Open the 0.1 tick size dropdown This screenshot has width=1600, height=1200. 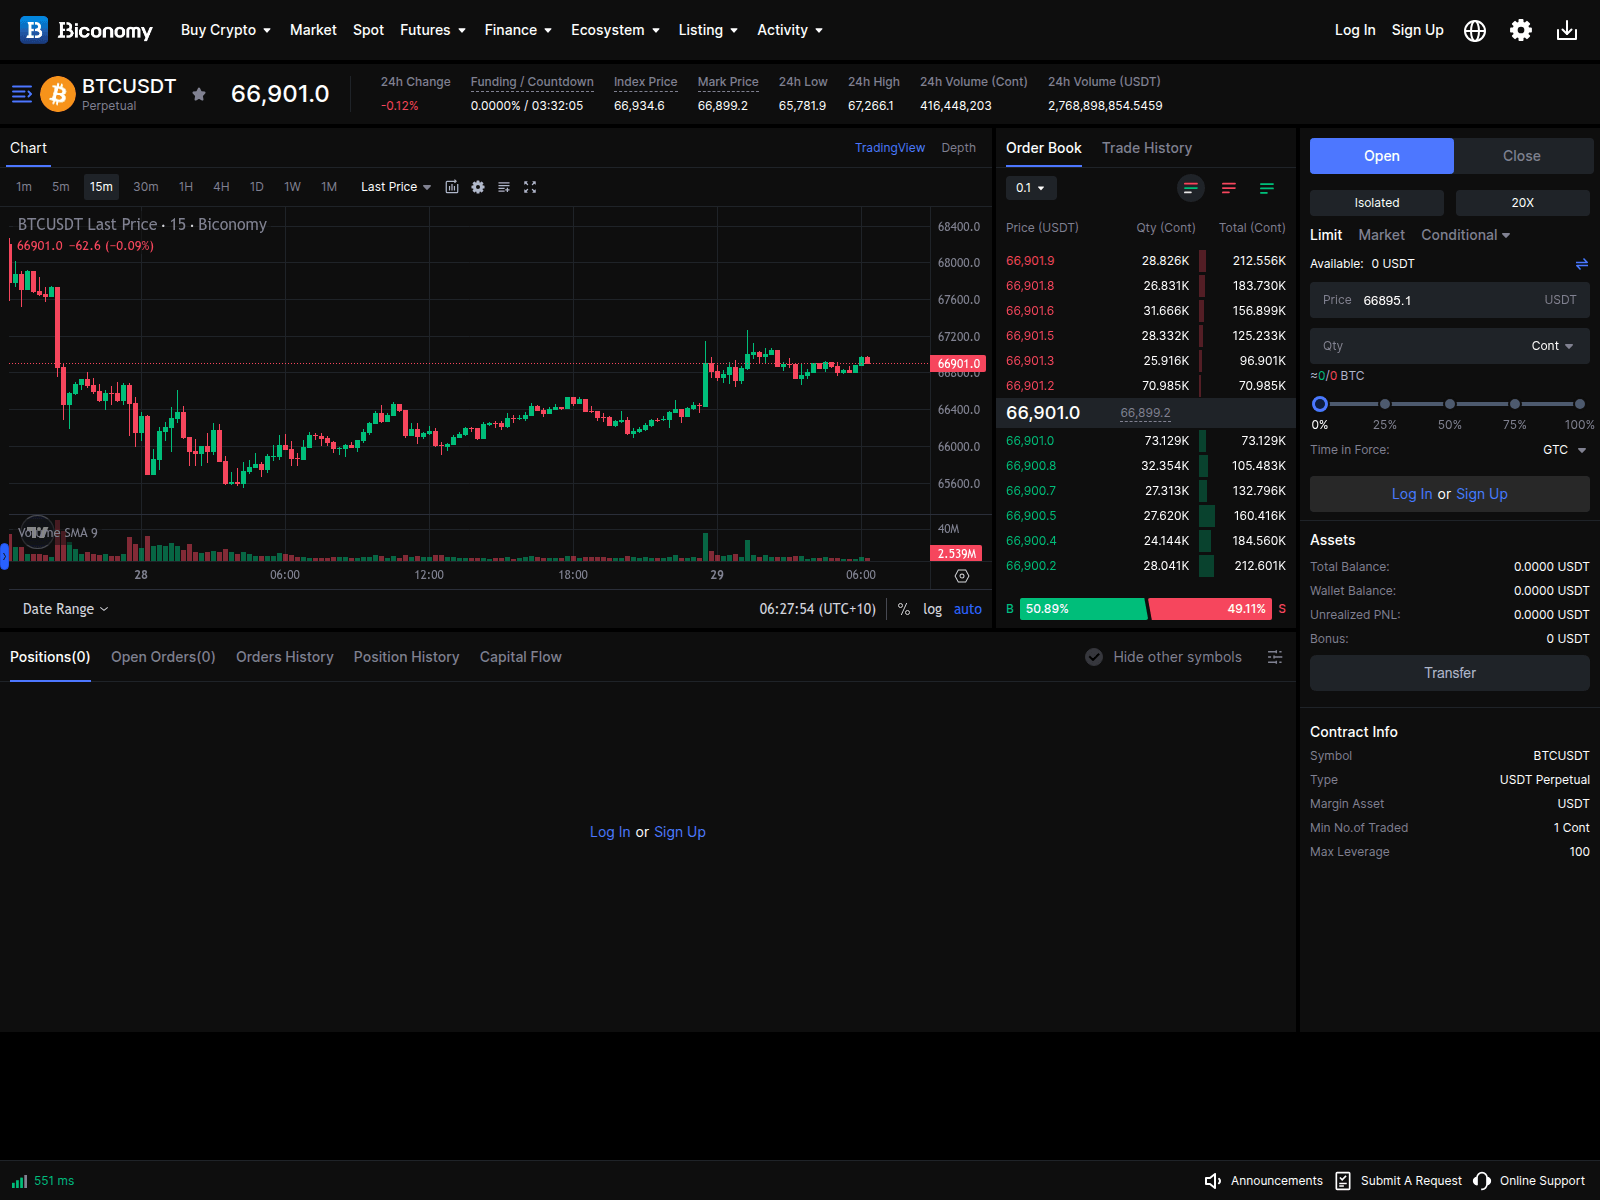tap(1030, 188)
